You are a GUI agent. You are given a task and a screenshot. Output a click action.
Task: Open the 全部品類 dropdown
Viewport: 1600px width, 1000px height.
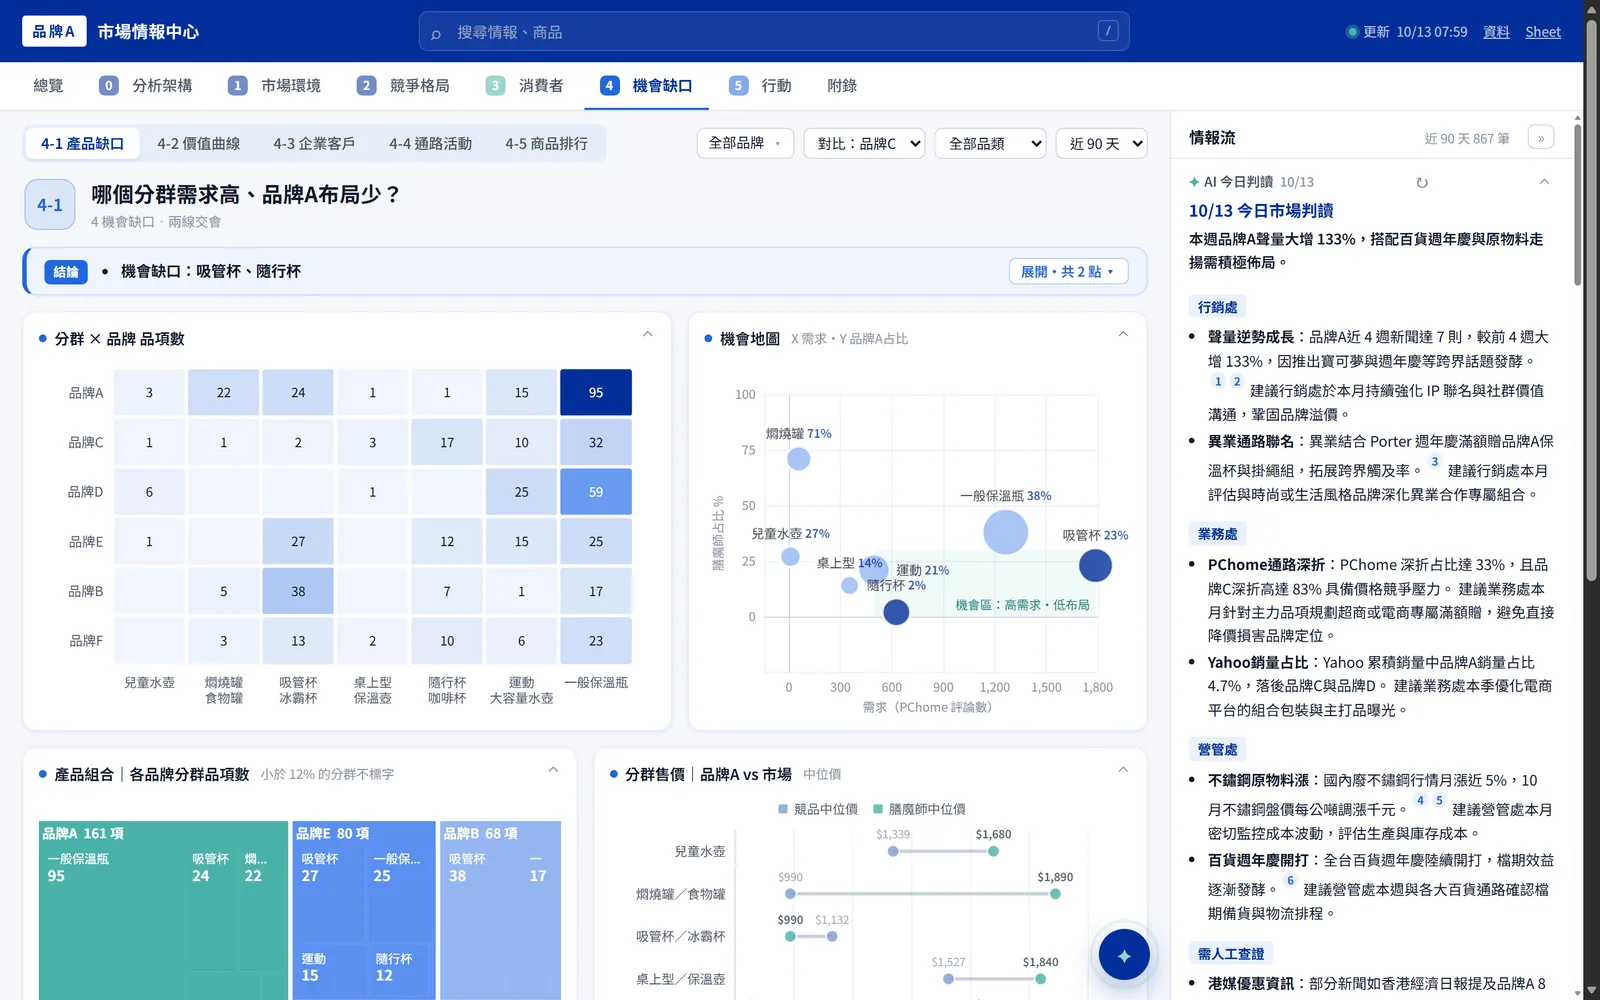[991, 143]
